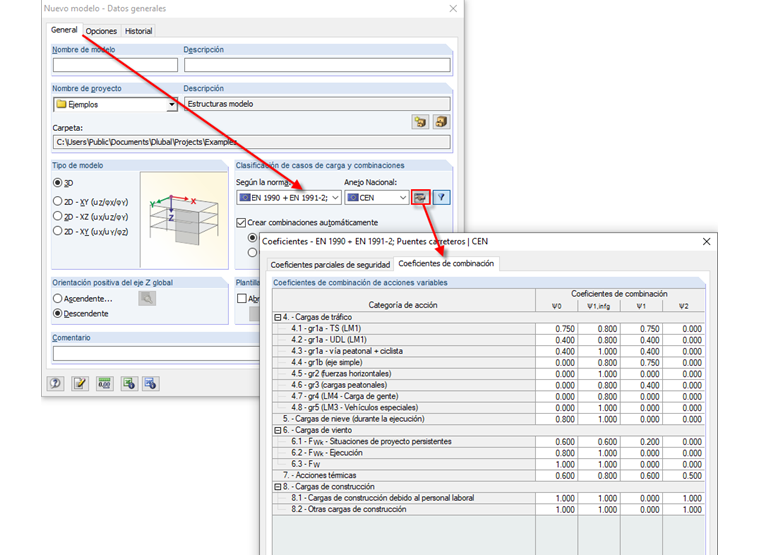Click the ψ1,infq column header
Image resolution: width=760 pixels, height=555 pixels.
(x=599, y=306)
